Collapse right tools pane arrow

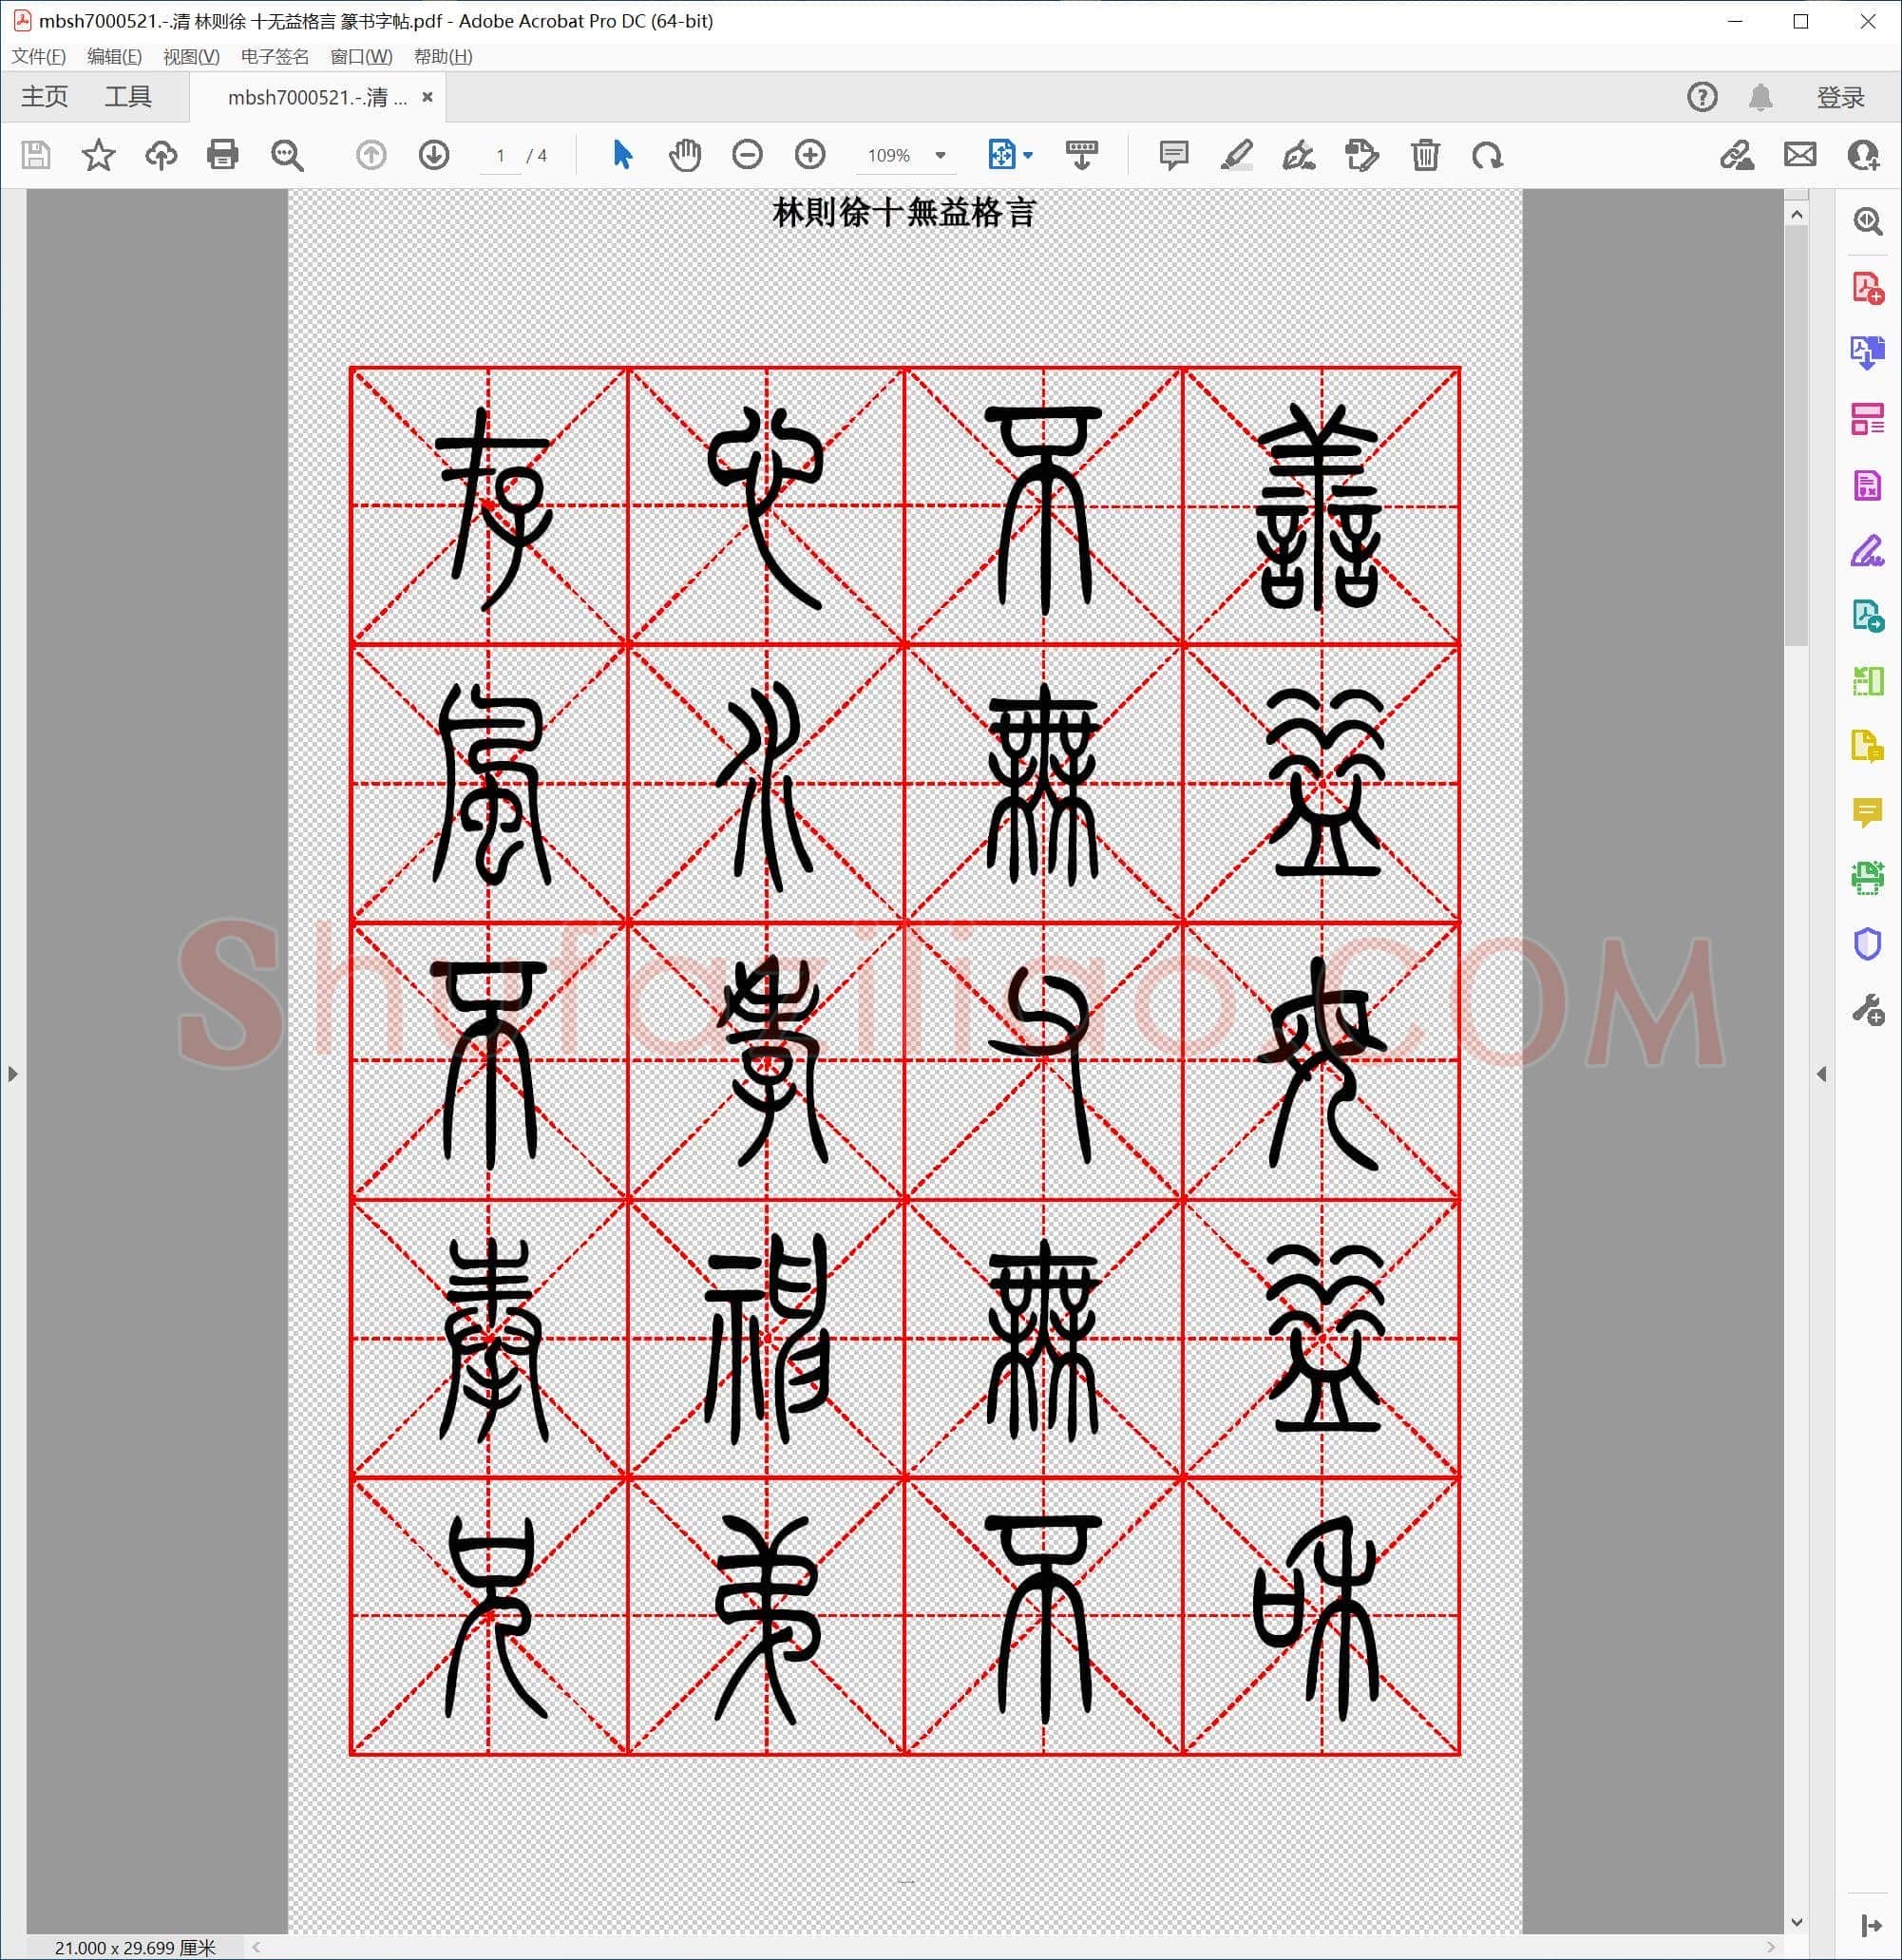[1821, 1074]
